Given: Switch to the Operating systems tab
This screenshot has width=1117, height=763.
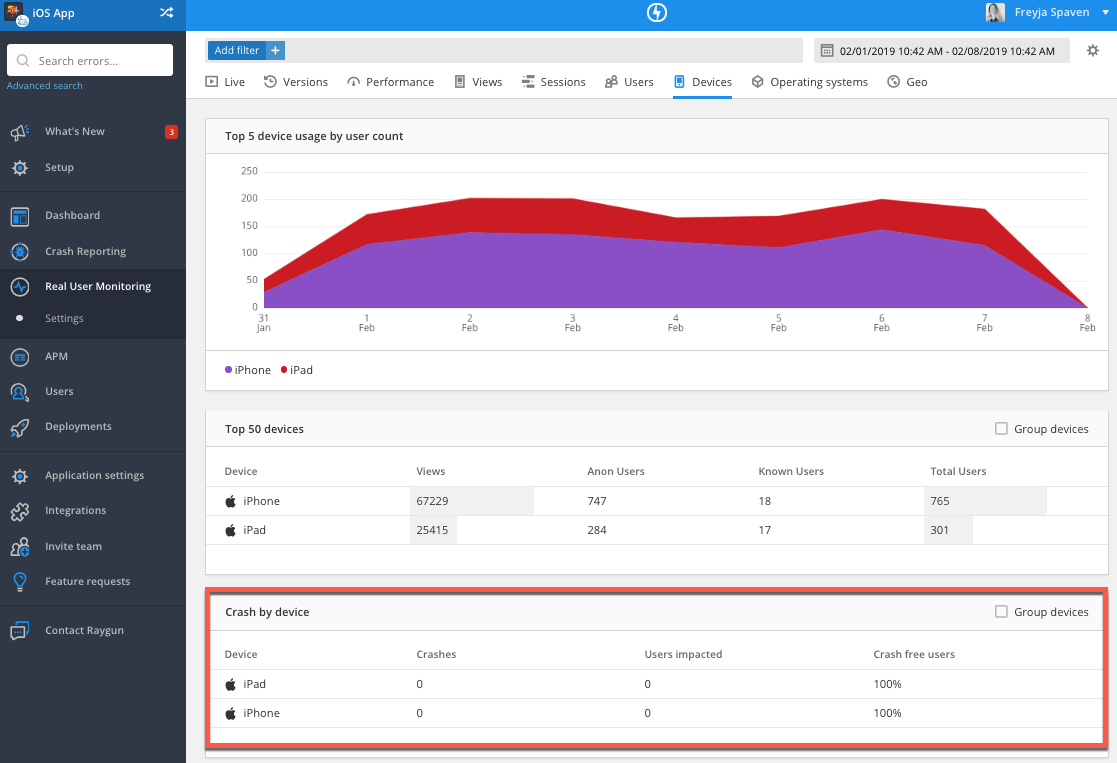Looking at the screenshot, I should pyautogui.click(x=810, y=81).
